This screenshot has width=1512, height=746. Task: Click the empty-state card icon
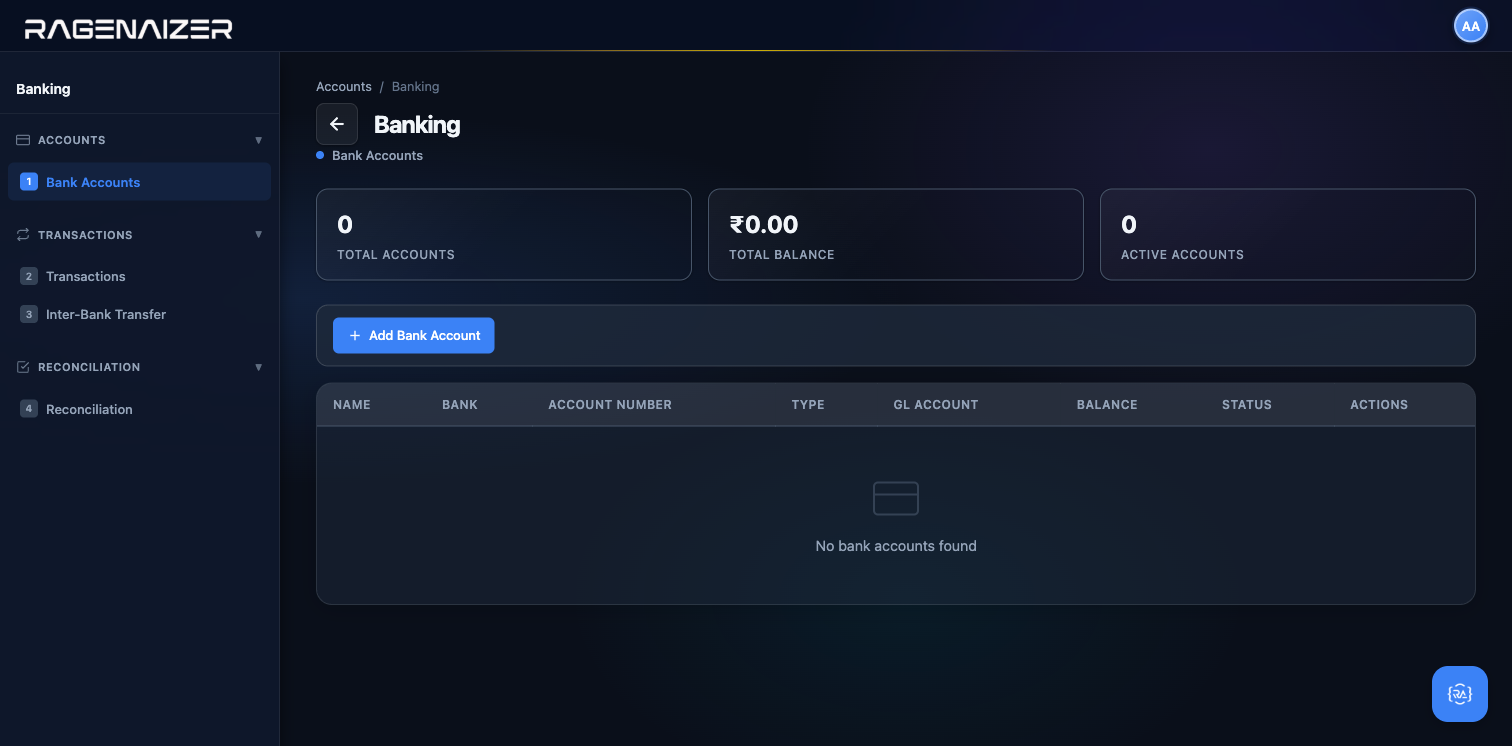pos(896,498)
